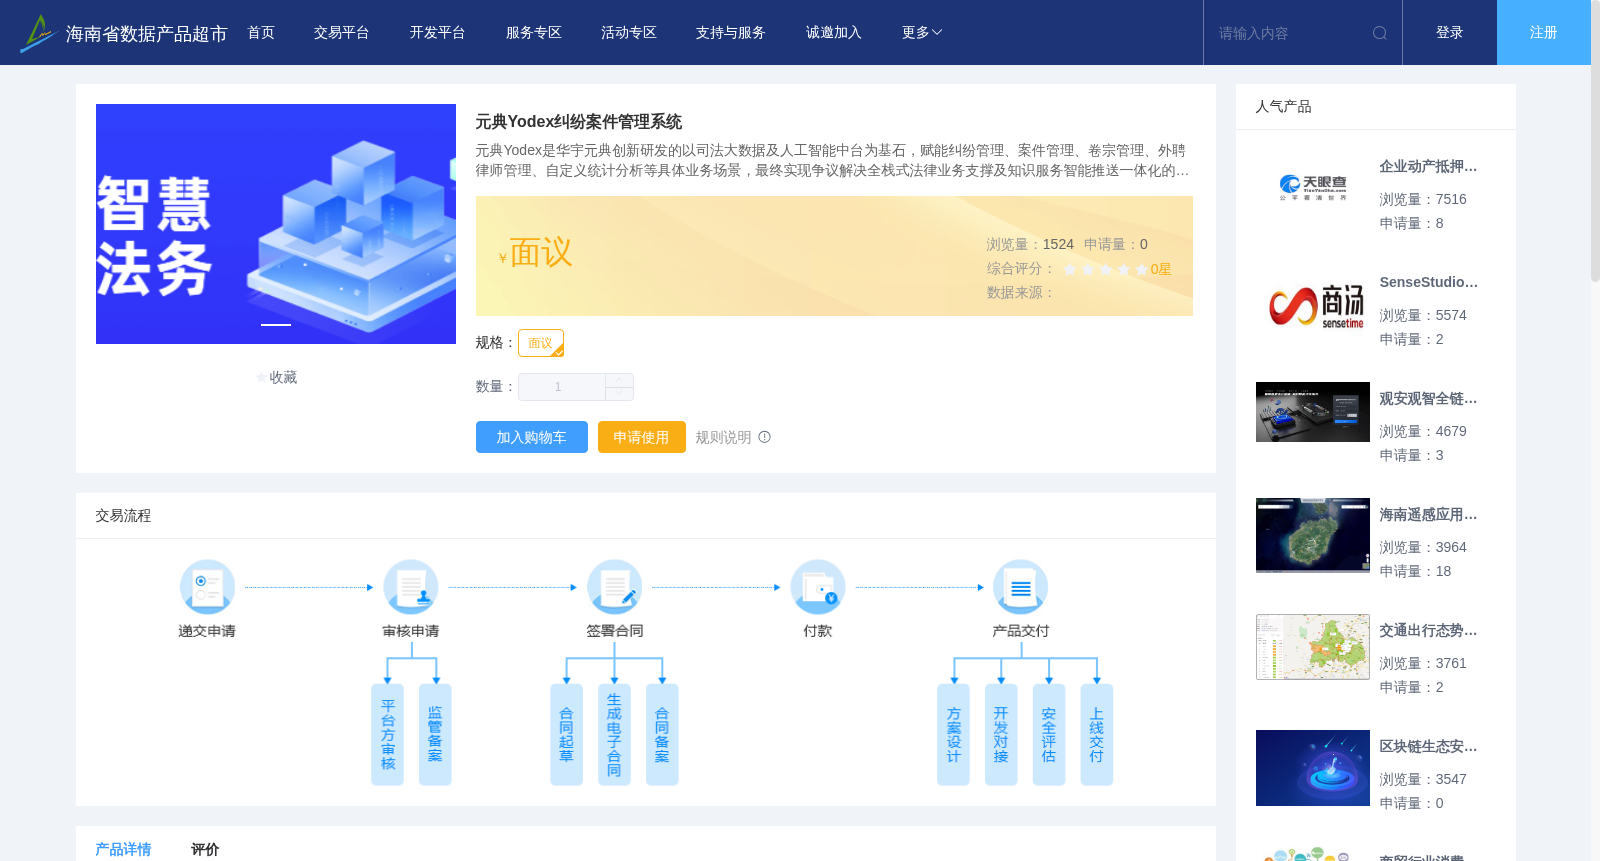1600x861 pixels.
Task: Click the 安全评估 step box
Action: (1049, 735)
